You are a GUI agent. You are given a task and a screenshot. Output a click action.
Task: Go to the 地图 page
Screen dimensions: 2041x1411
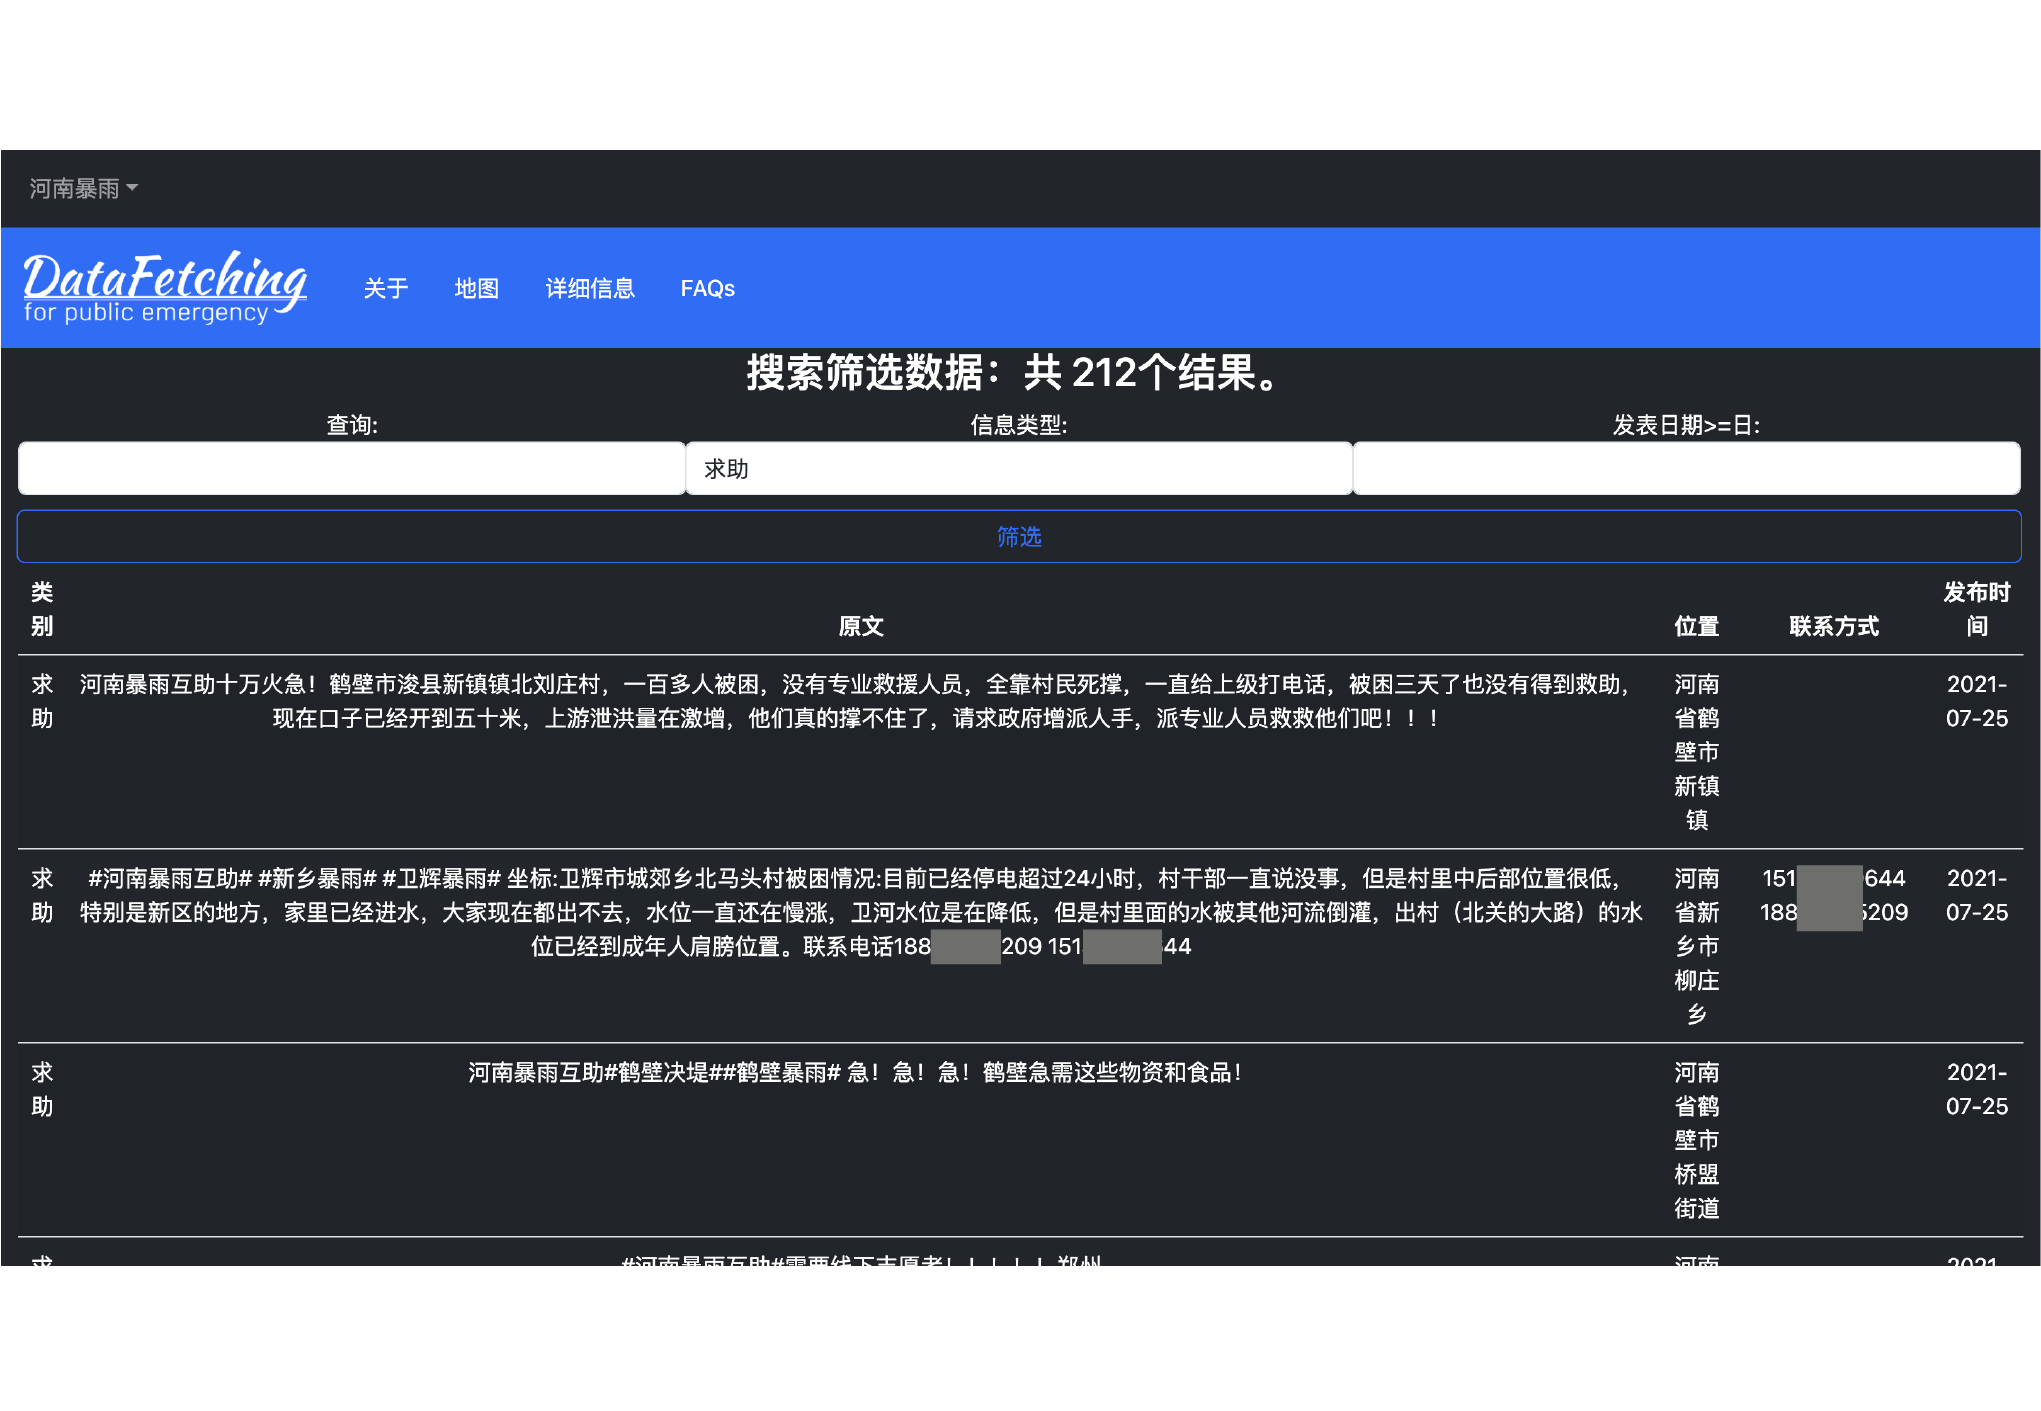476,289
